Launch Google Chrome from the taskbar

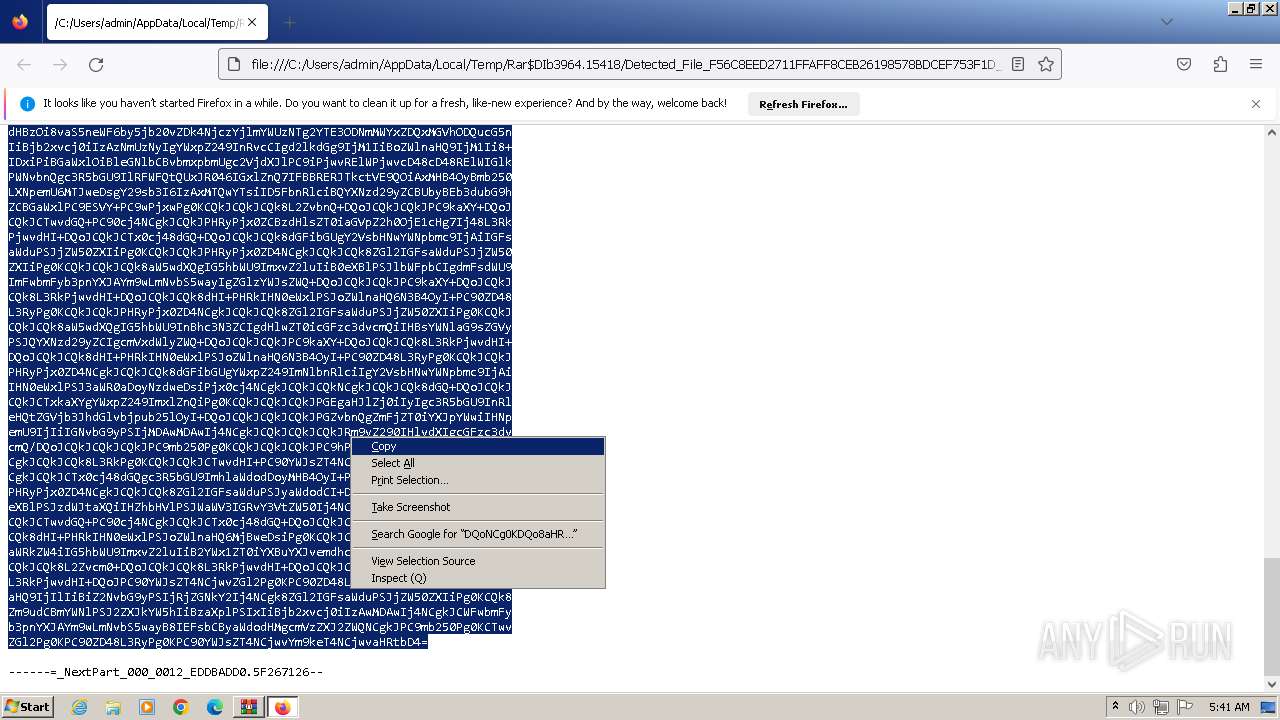[x=181, y=707]
